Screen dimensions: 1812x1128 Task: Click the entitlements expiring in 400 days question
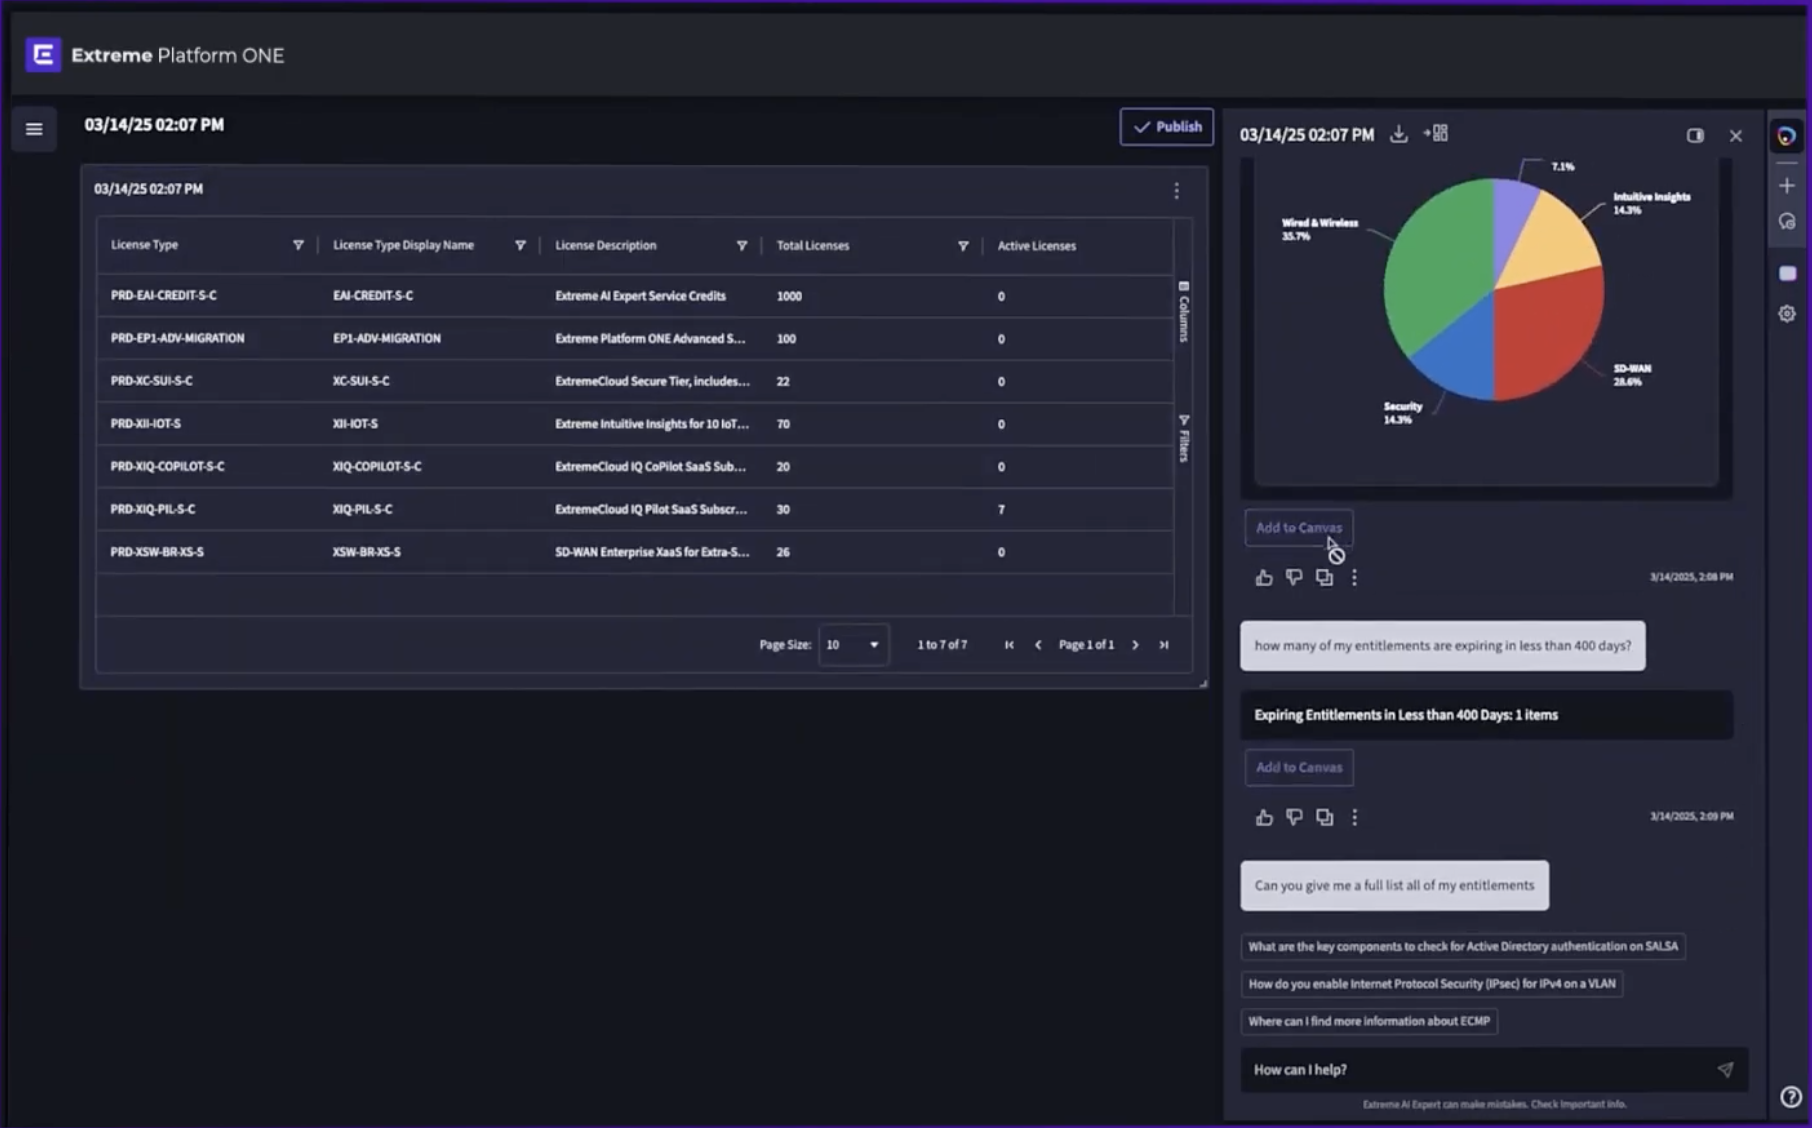[x=1442, y=646]
